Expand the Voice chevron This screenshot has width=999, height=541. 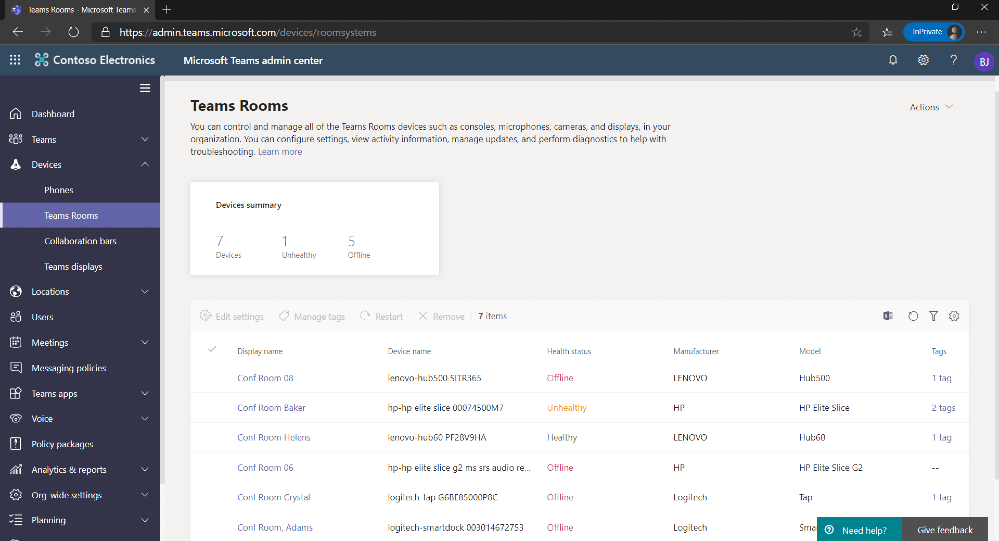[x=145, y=419]
